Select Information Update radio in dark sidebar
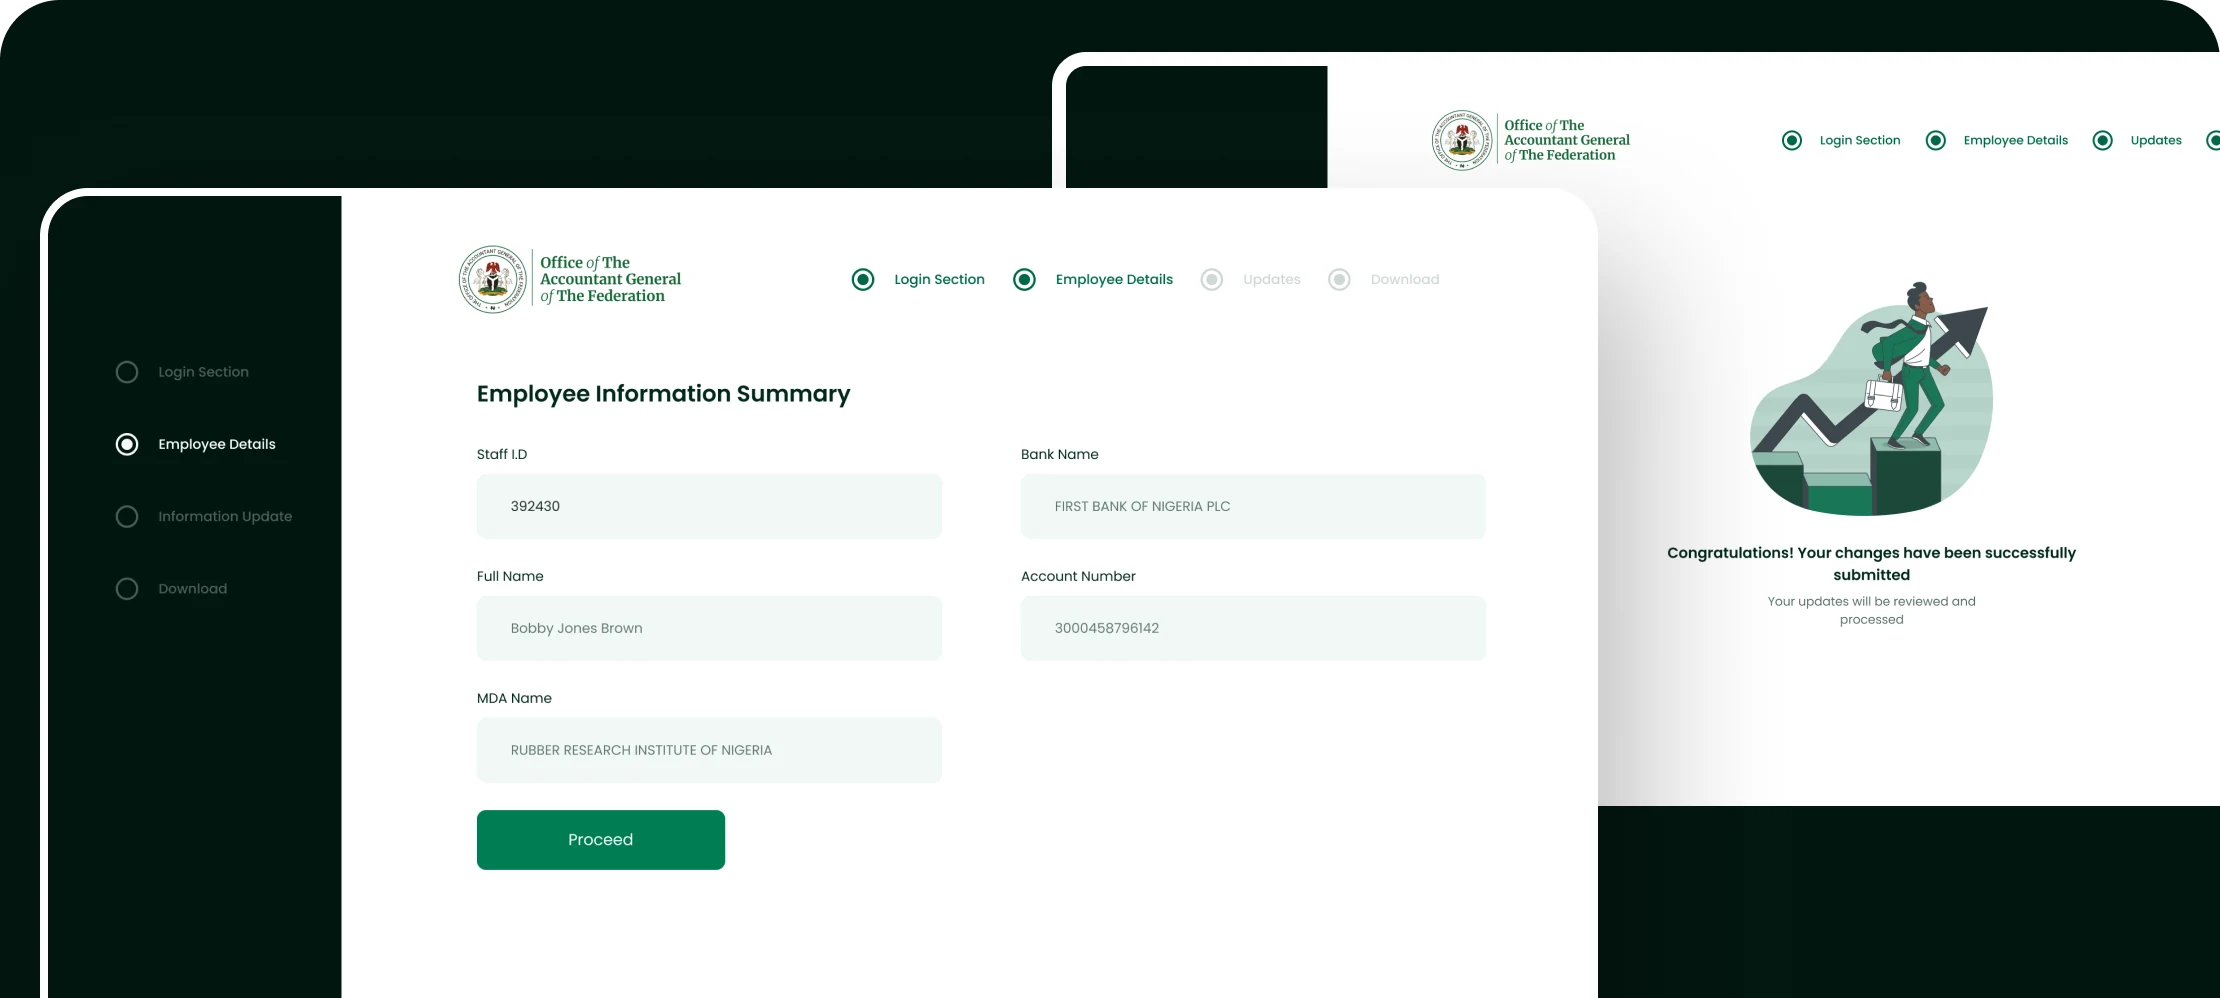 pyautogui.click(x=127, y=516)
